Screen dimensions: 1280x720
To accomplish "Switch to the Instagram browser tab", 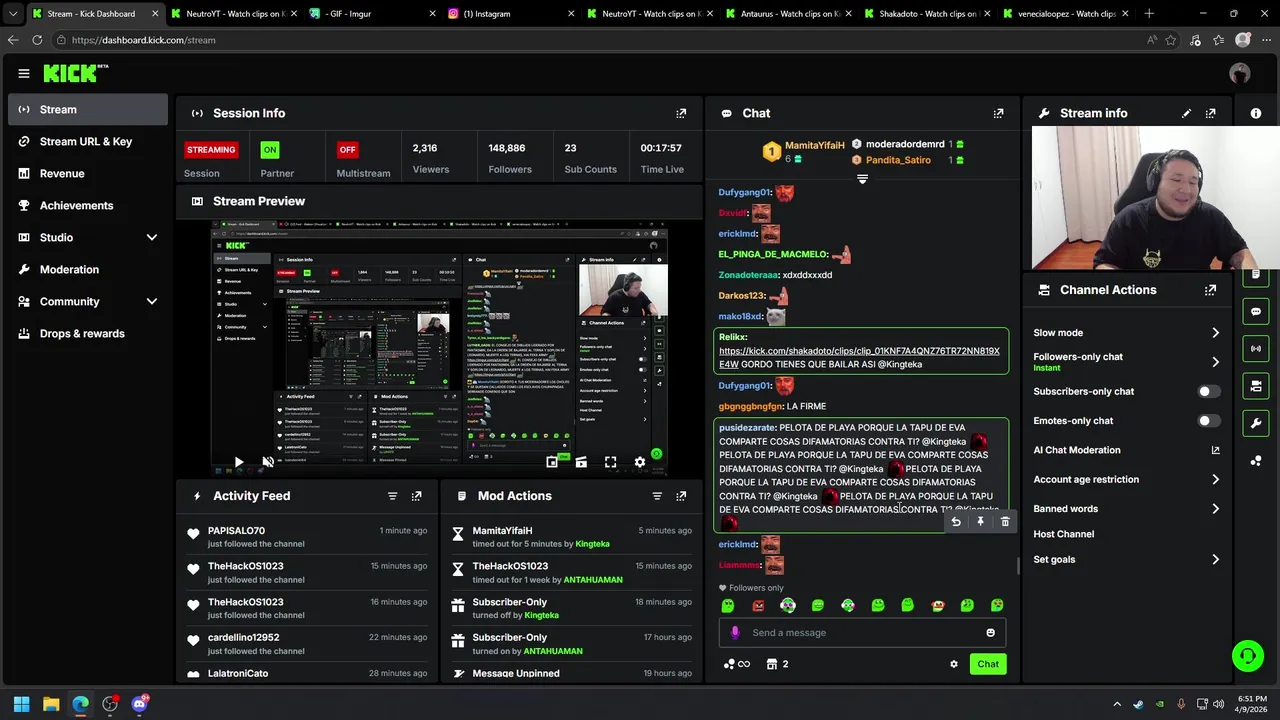I will click(510, 14).
